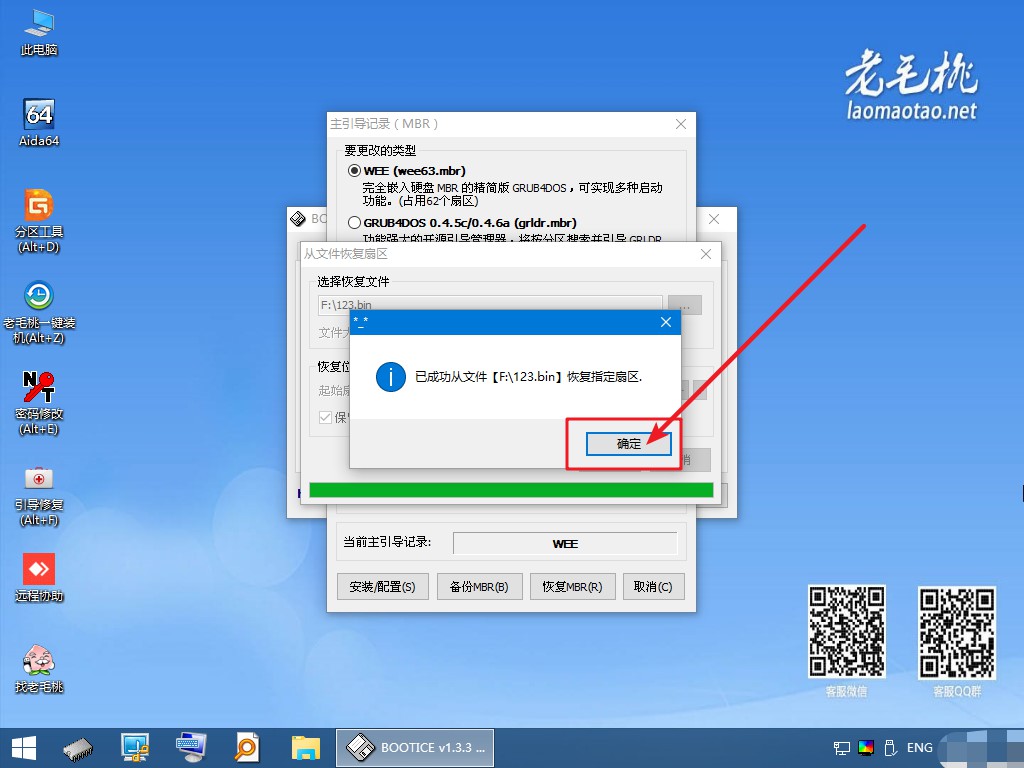
Task: Open 分区工具 (Alt+D) desktop icon
Action: point(39,221)
